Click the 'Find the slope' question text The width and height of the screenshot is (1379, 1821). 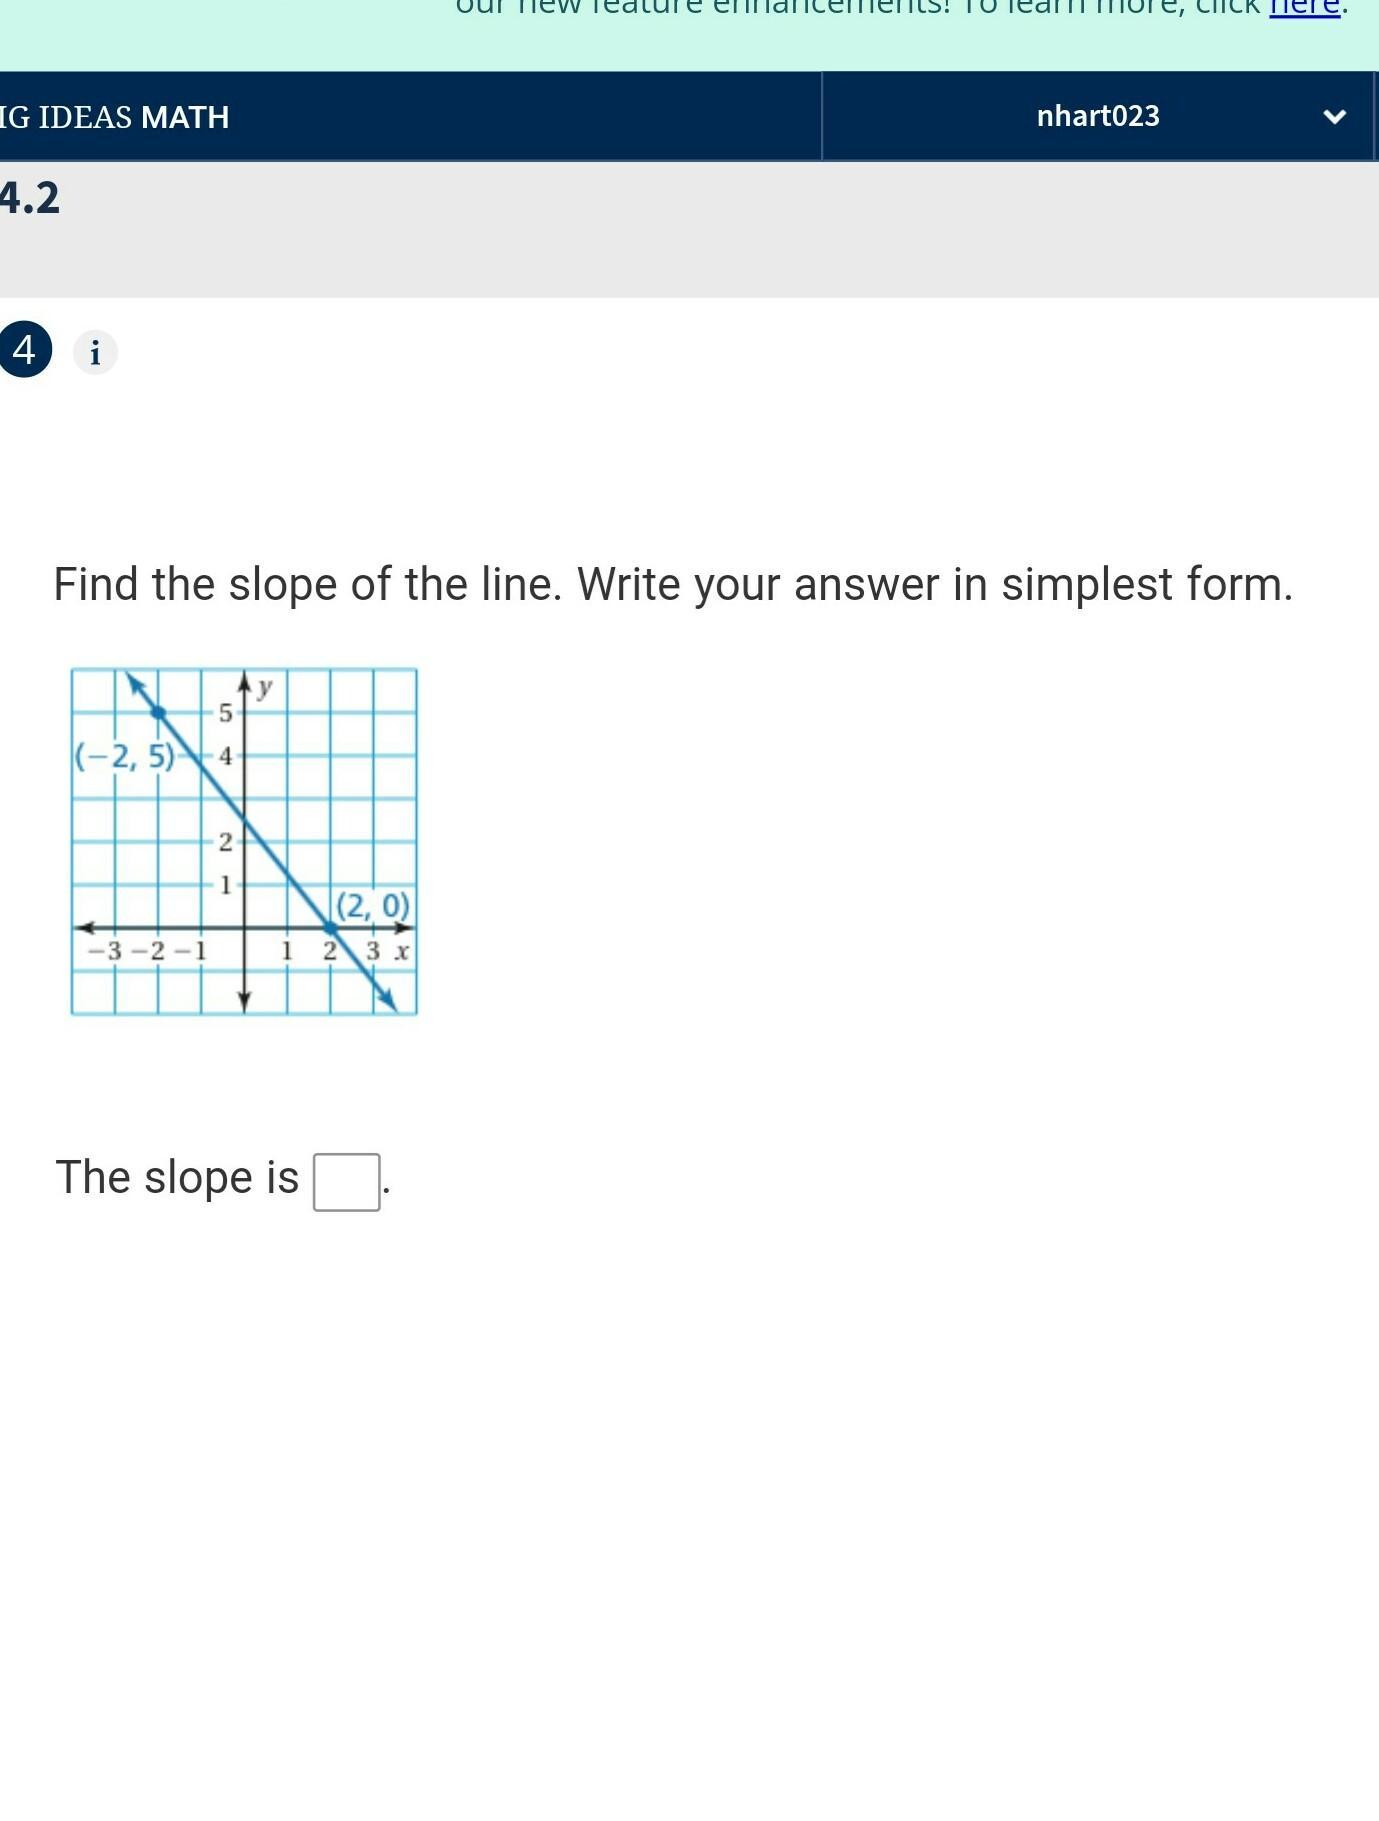(673, 584)
